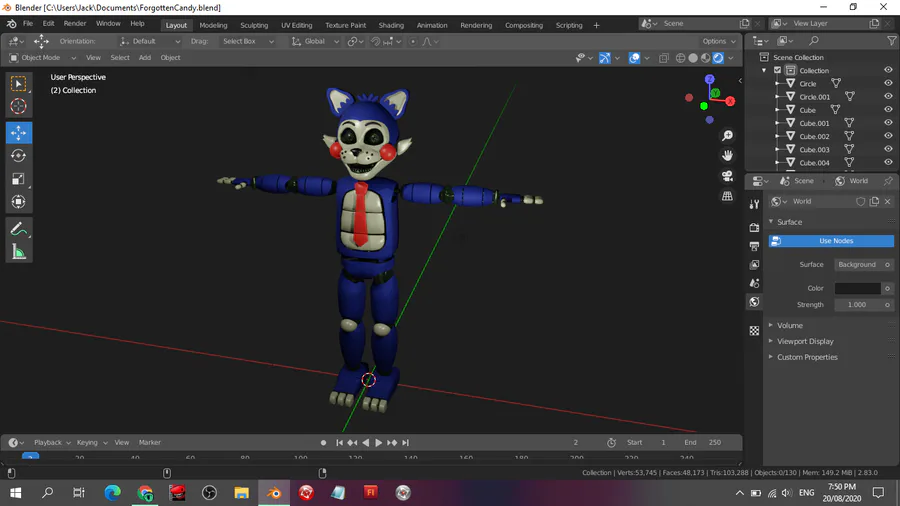This screenshot has height=506, width=900.
Task: Open the Global transform orientation dropdown
Action: [315, 41]
